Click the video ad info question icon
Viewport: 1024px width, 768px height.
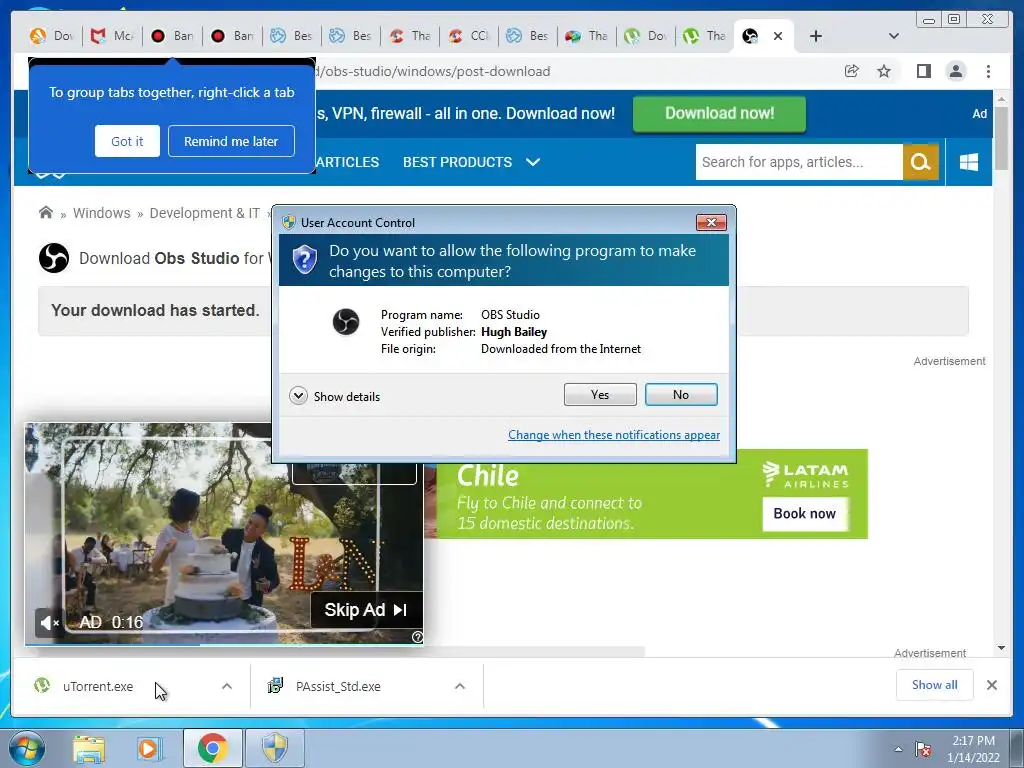[x=417, y=637]
